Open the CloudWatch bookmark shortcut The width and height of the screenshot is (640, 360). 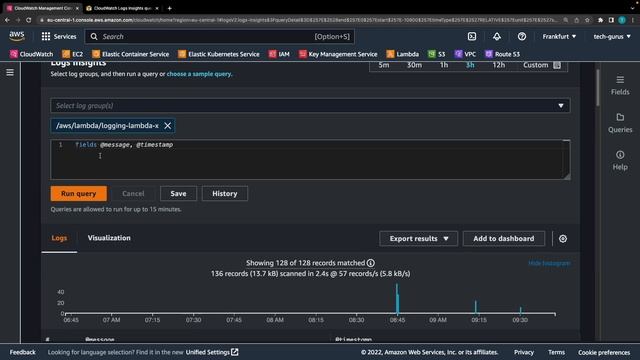pos(31,54)
